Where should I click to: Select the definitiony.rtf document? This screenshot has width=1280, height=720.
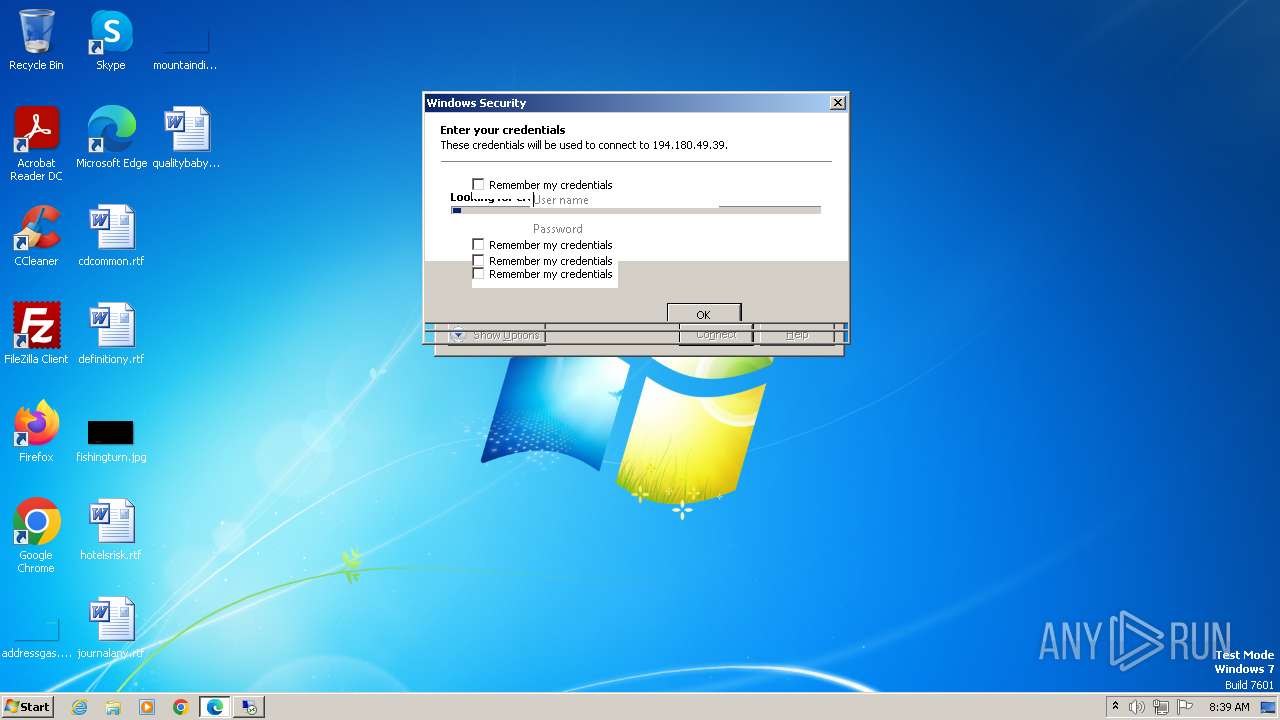point(111,334)
